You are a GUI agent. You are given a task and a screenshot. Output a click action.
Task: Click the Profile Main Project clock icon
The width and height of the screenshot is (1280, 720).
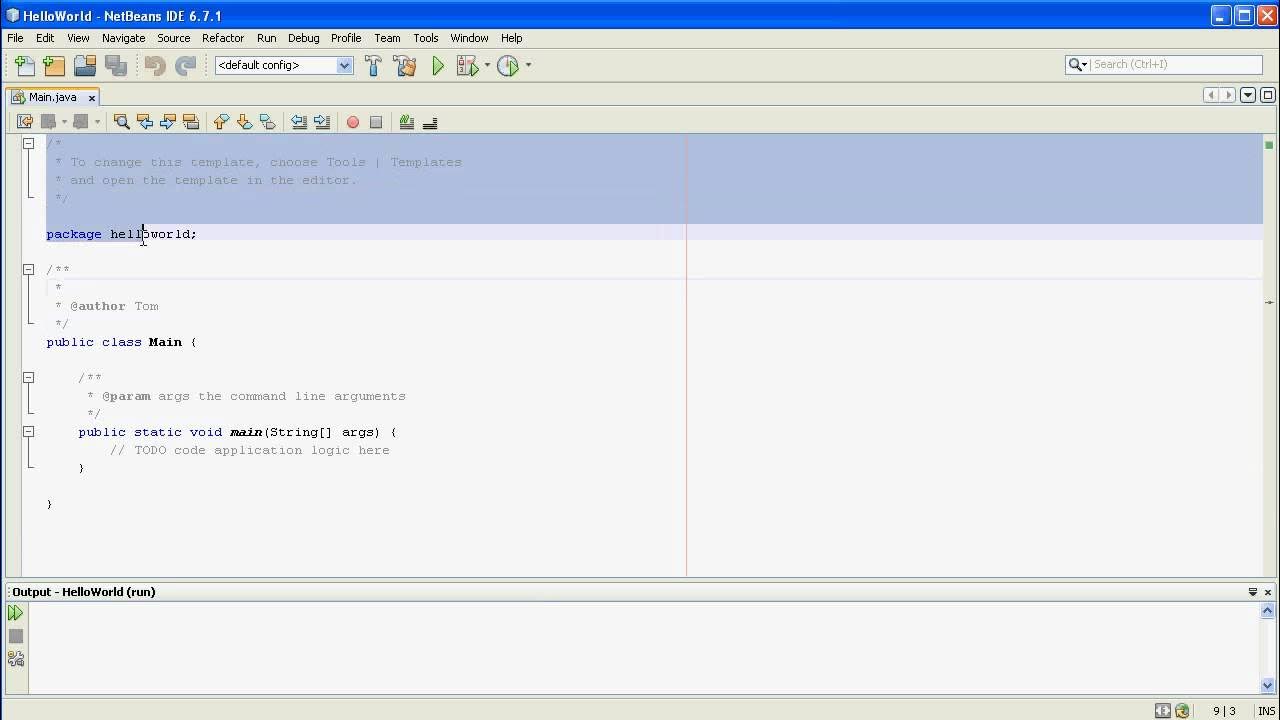click(x=508, y=65)
